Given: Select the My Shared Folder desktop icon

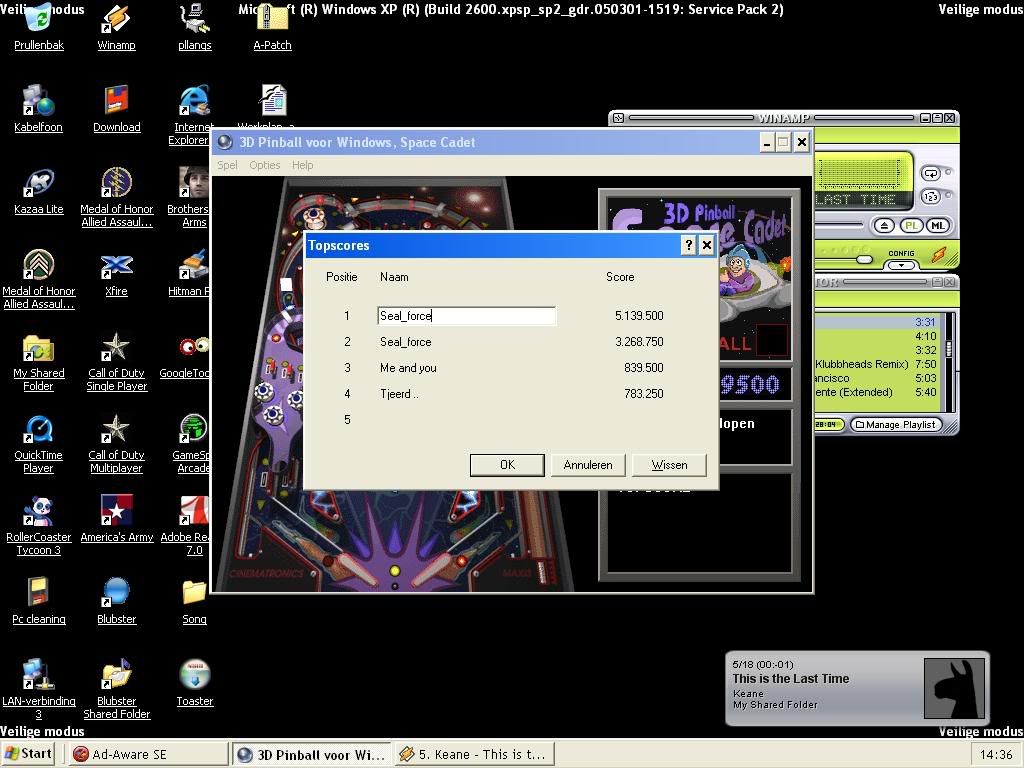Looking at the screenshot, I should click(39, 347).
